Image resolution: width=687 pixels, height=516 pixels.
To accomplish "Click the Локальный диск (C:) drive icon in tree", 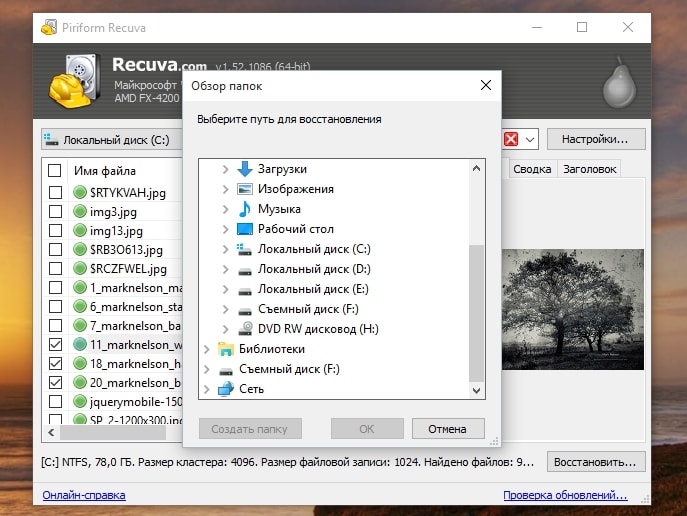I will pos(244,249).
